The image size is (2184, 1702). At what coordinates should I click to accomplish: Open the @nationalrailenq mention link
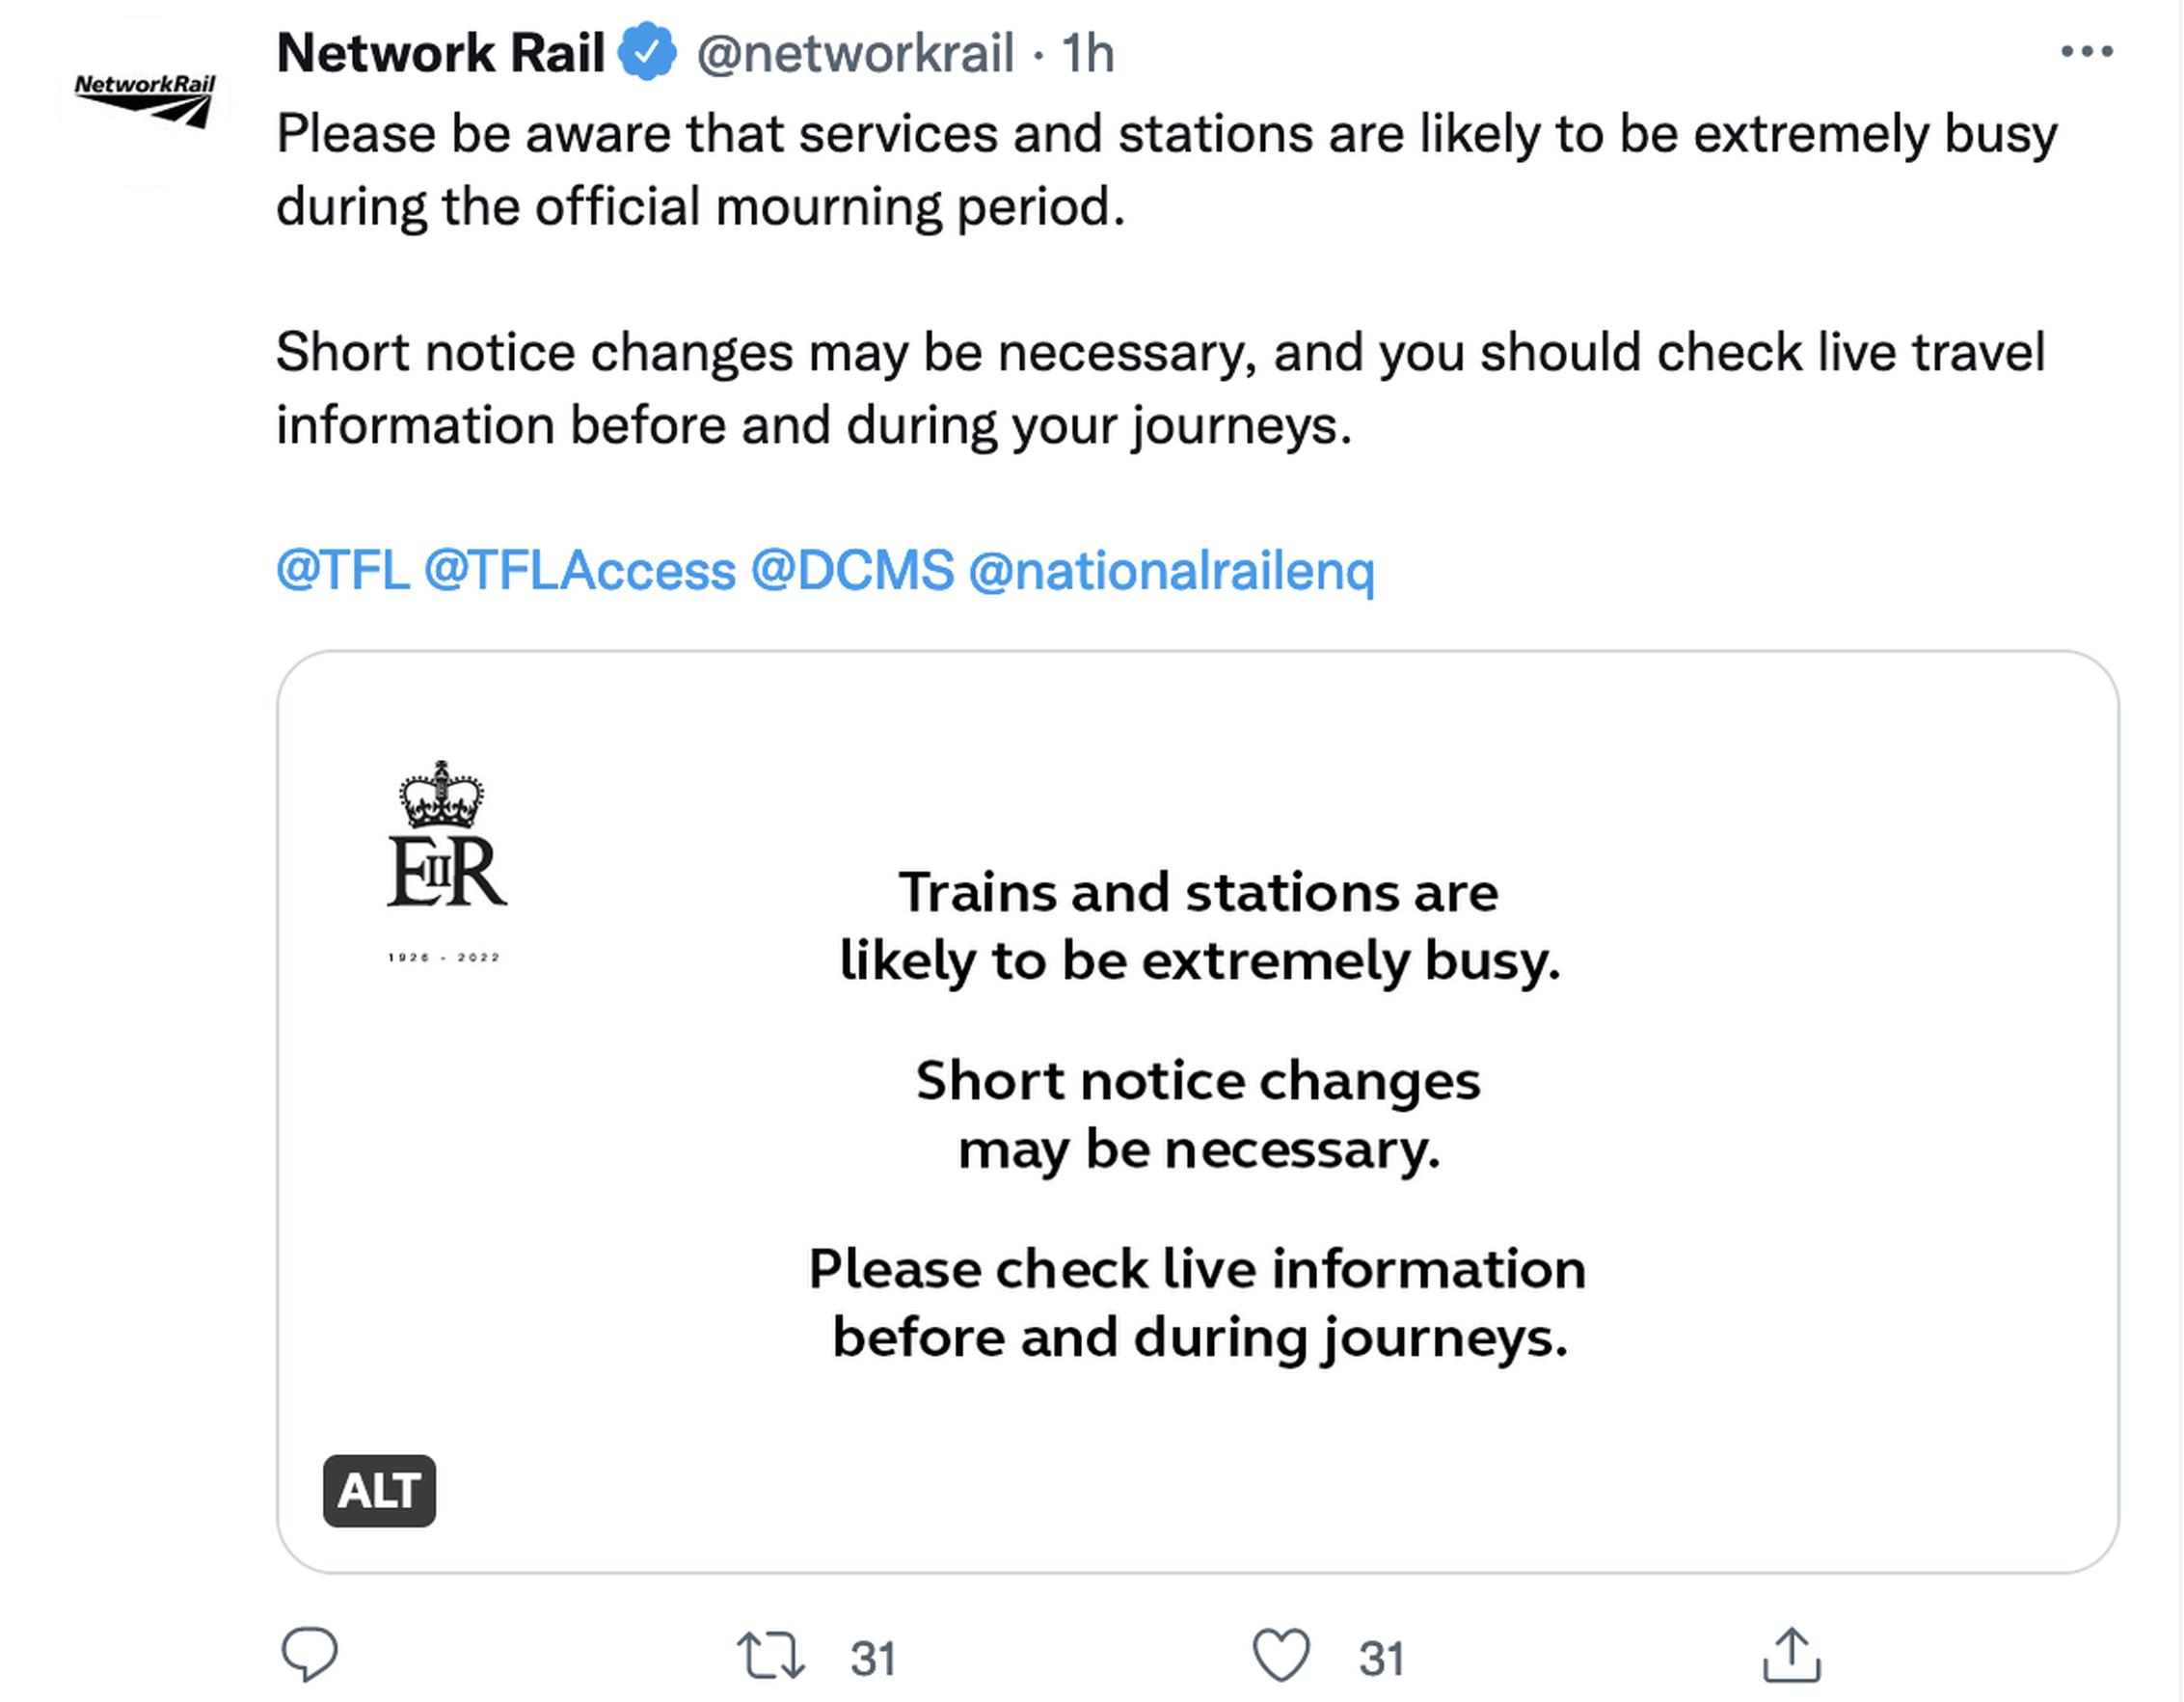point(1172,572)
